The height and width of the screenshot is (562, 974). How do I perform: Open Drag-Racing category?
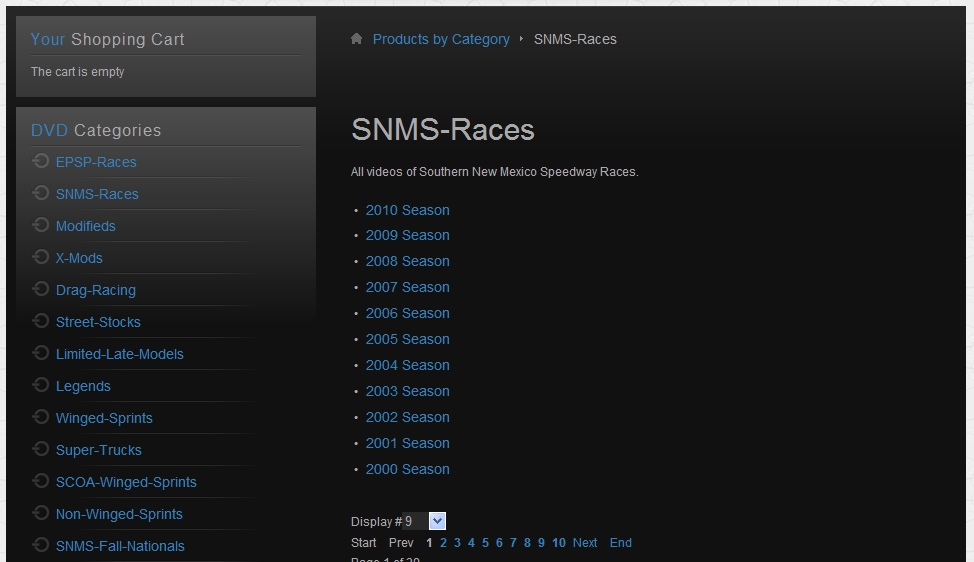(x=96, y=290)
